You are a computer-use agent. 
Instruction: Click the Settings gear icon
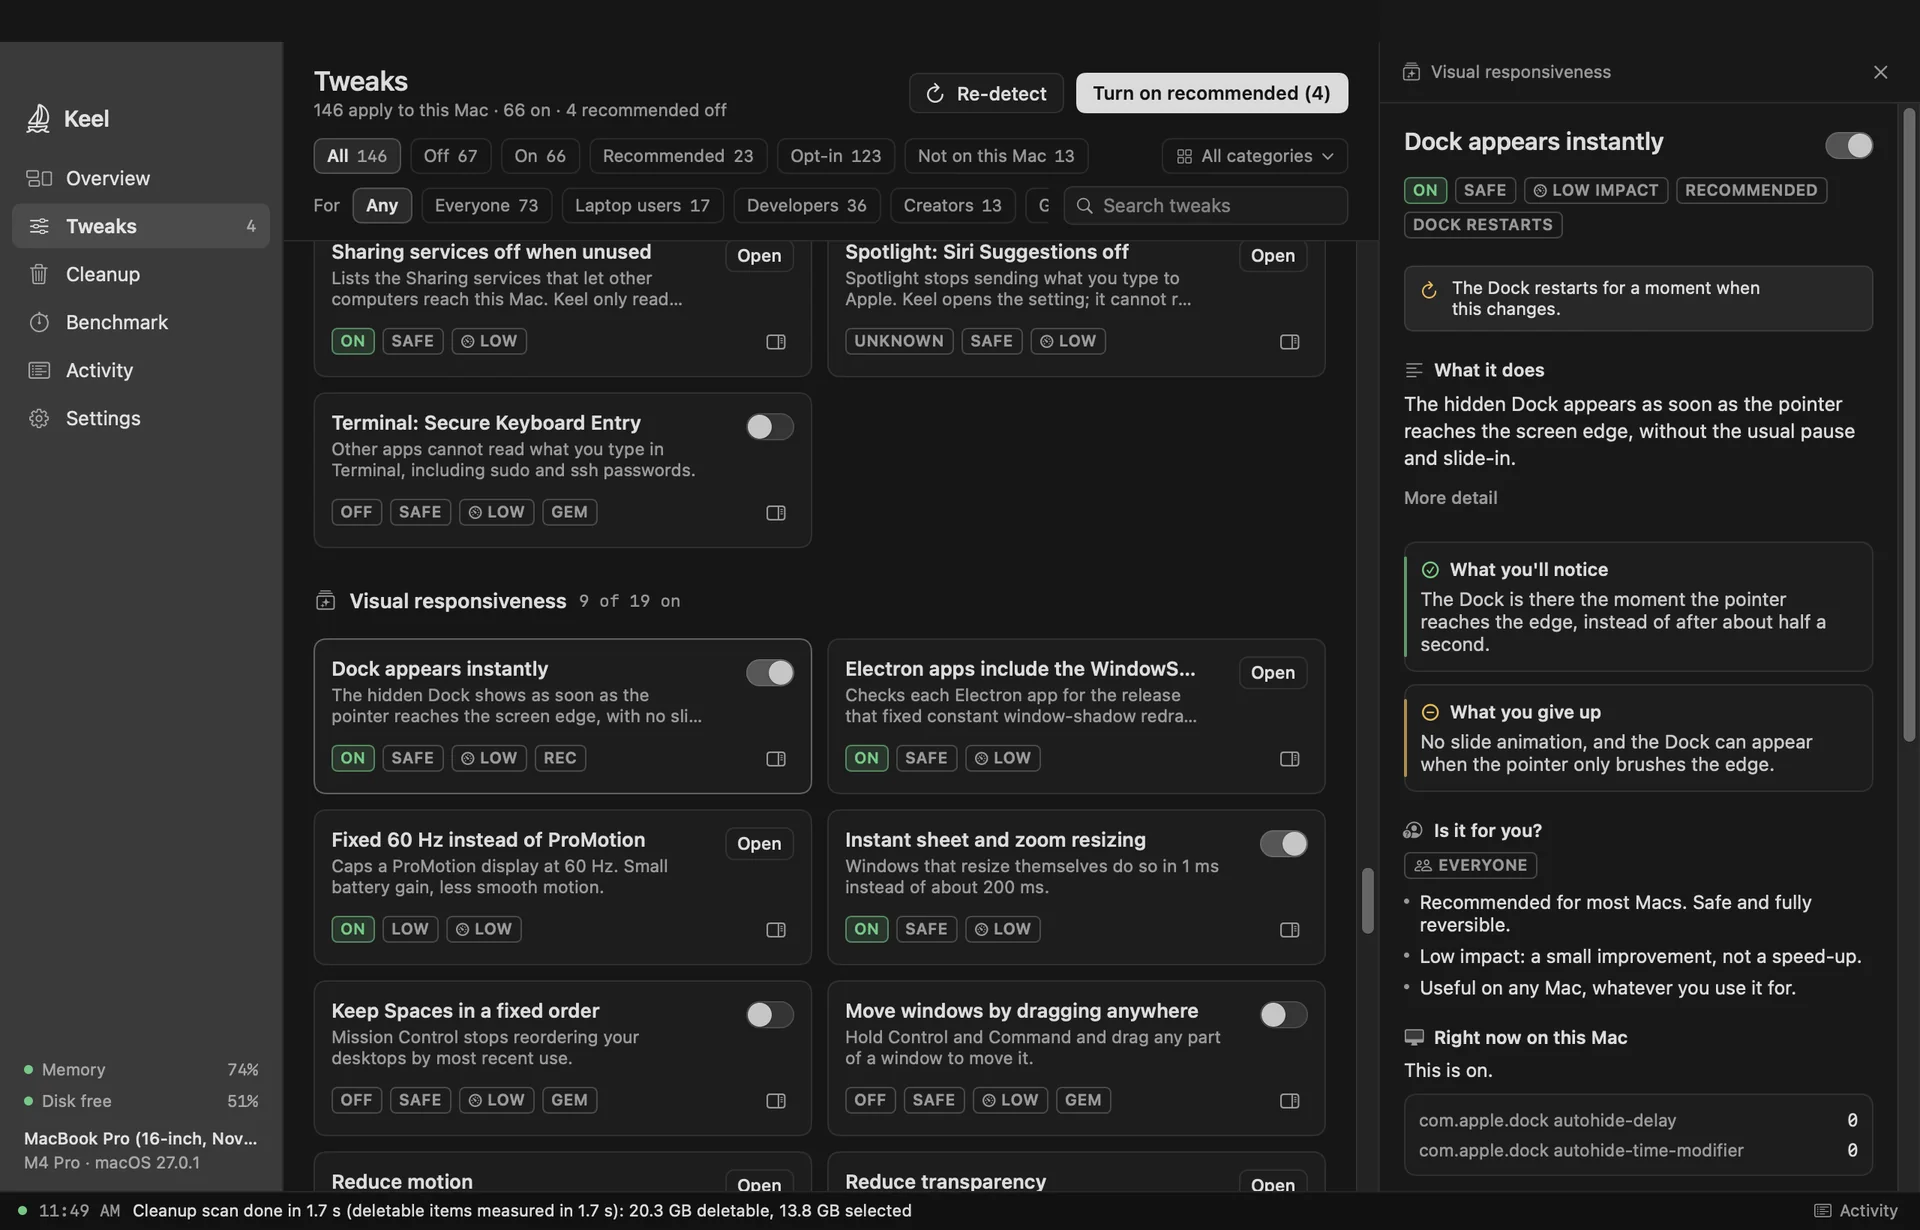click(x=39, y=418)
